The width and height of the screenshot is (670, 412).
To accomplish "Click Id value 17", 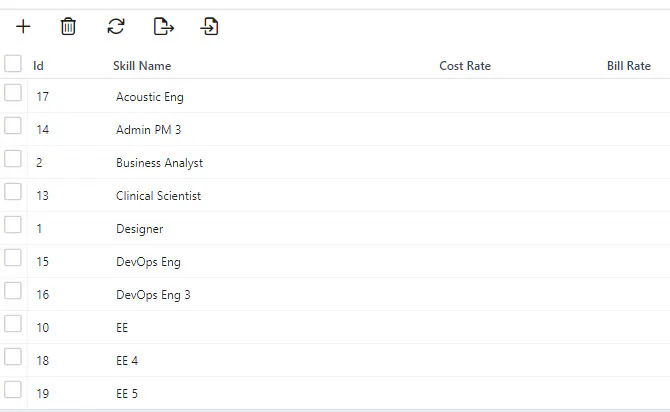I will point(43,97).
